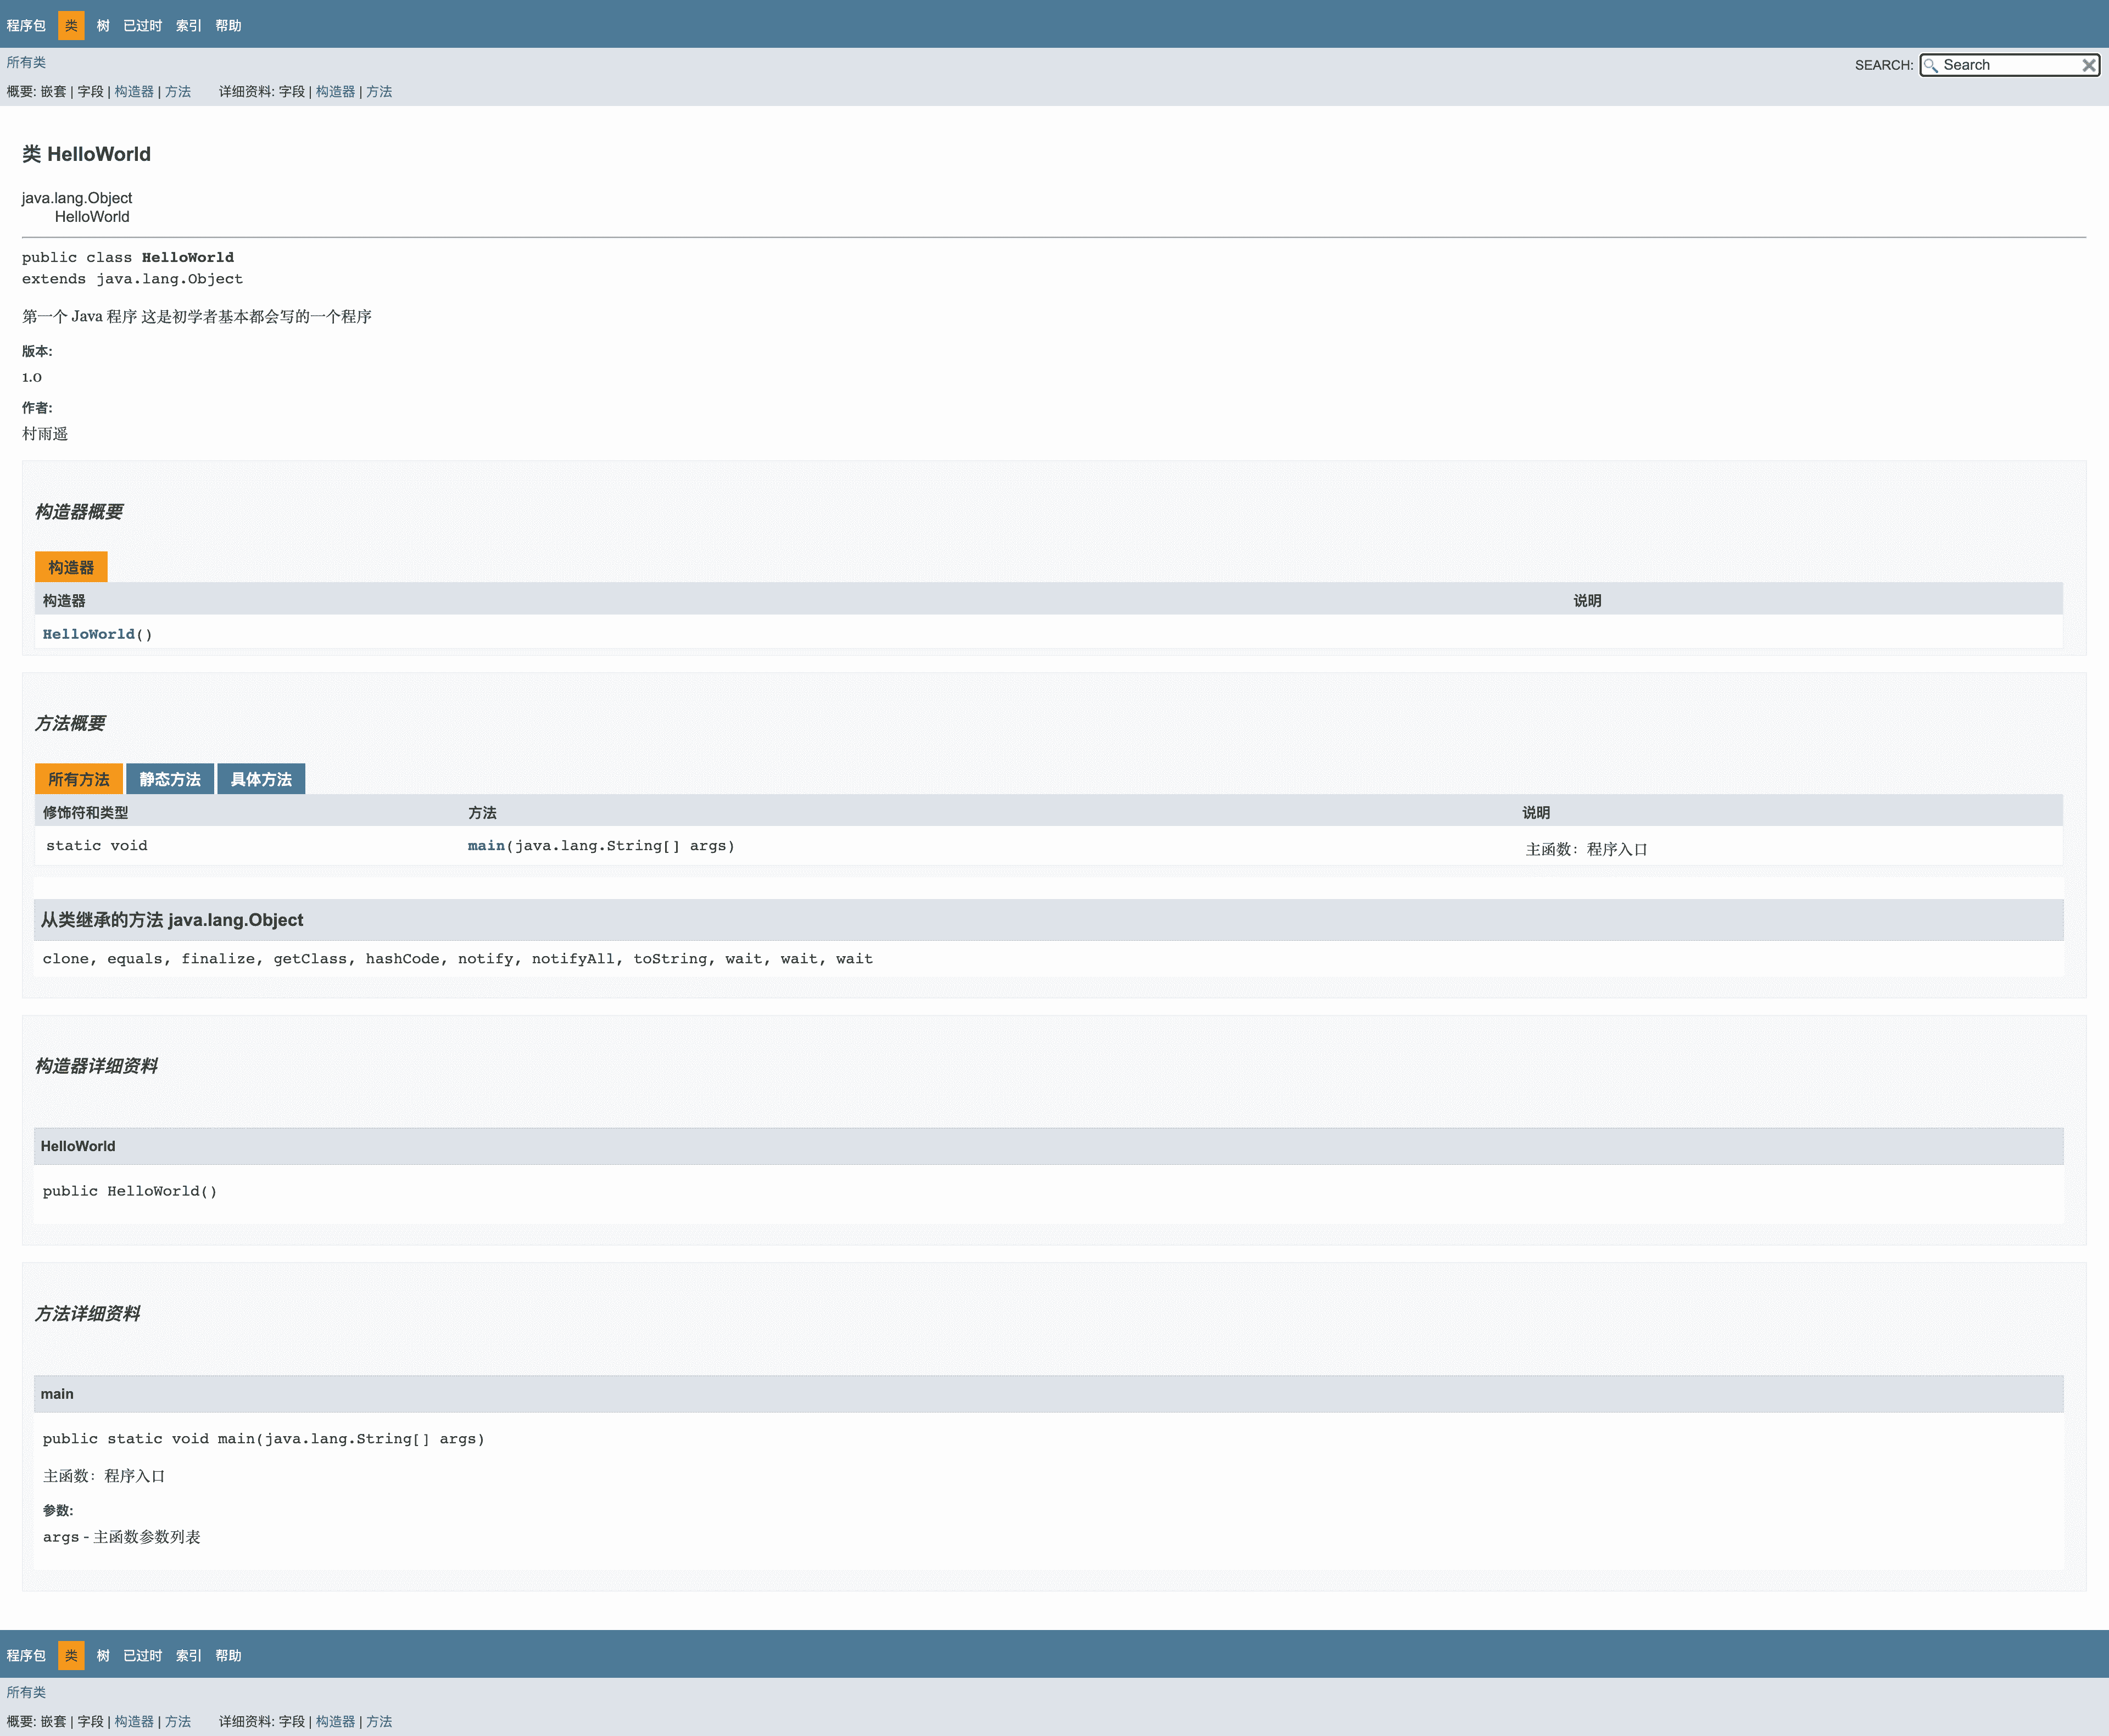Screen dimensions: 2109x1736
Task: Jump to 构造器 in top 概要 links
Action: pyautogui.click(x=134, y=91)
